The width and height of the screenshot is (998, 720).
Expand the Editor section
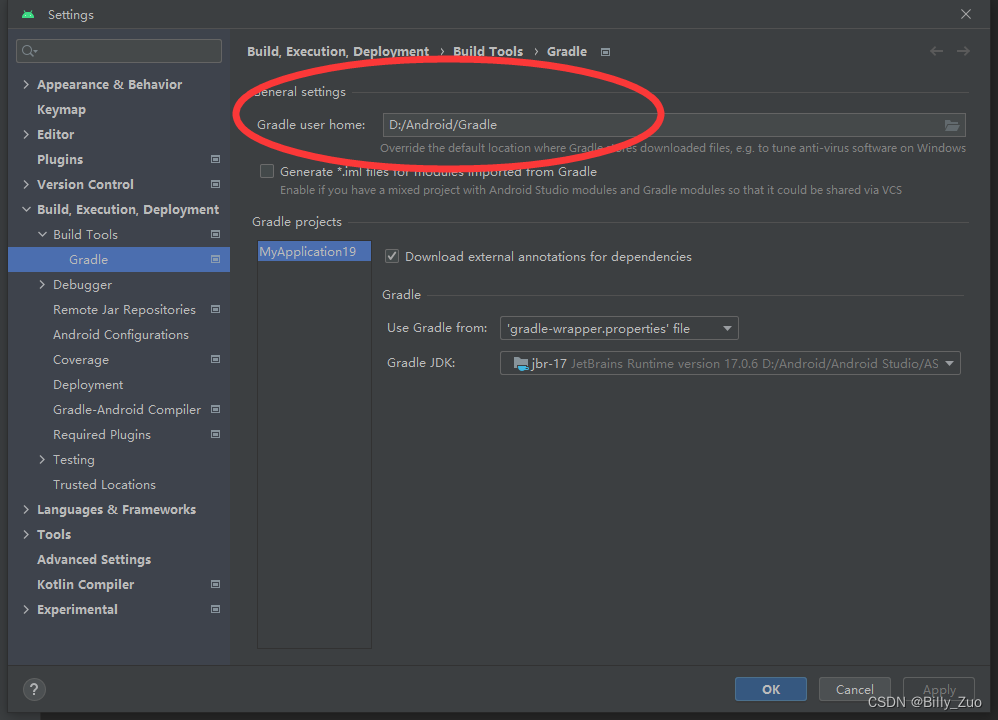tap(26, 134)
